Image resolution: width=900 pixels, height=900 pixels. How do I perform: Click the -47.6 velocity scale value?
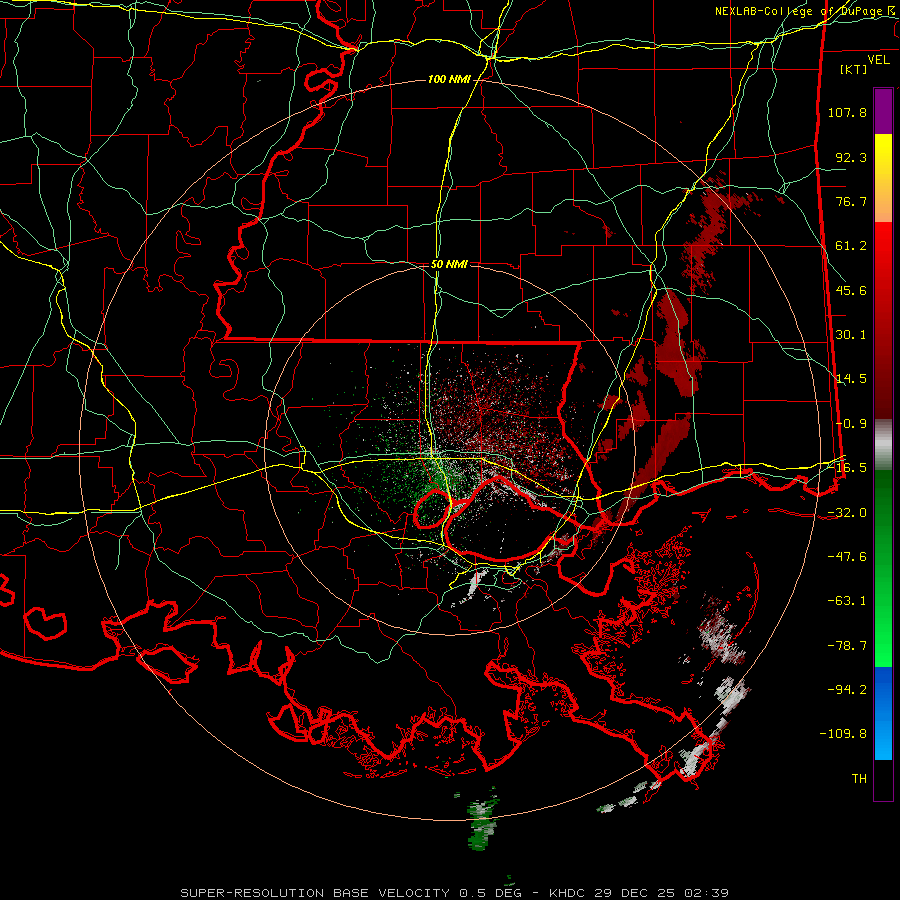coord(847,557)
